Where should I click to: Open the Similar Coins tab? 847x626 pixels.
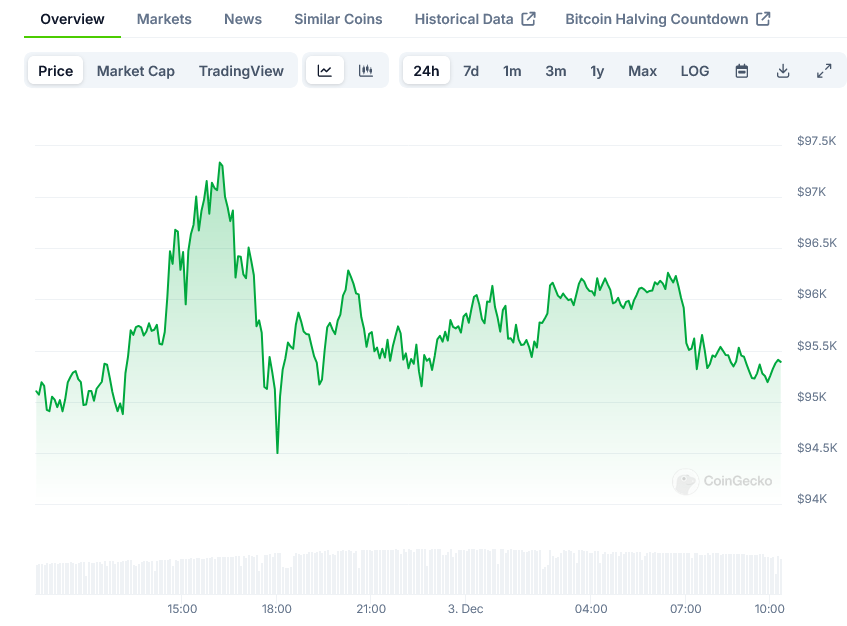[338, 19]
